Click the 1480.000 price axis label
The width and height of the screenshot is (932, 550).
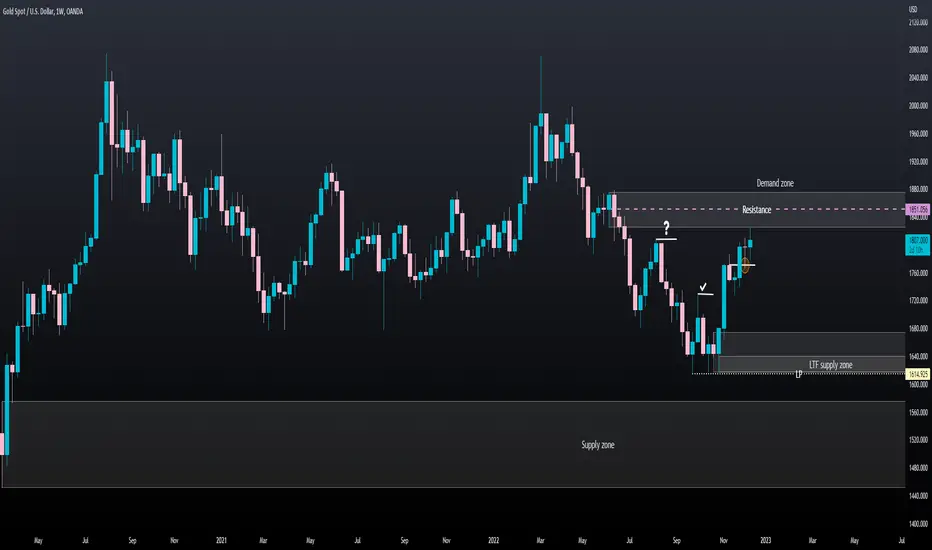tap(918, 468)
